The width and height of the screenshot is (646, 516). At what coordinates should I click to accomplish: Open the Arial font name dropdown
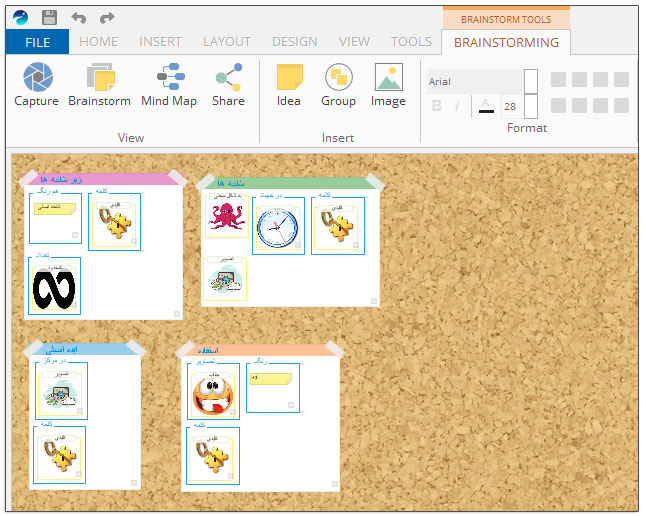(531, 81)
